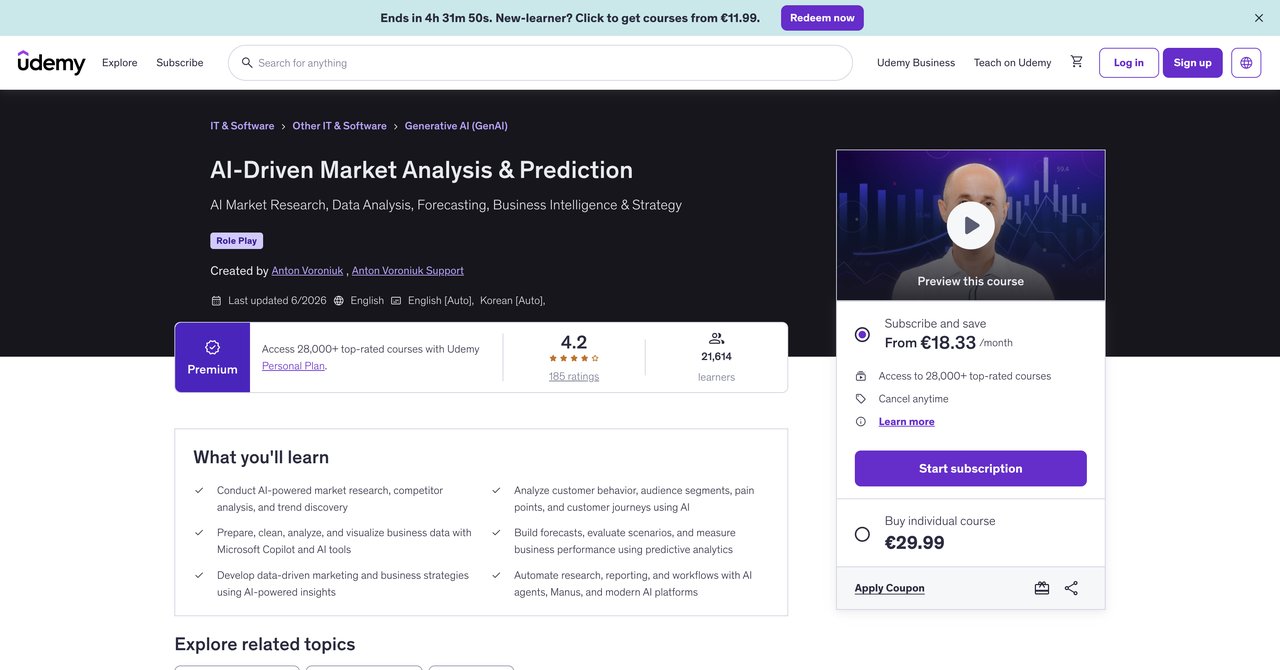Screen dimensions: 1280x670
Task: Click the Premium badge checkmark icon
Action: 212,347
